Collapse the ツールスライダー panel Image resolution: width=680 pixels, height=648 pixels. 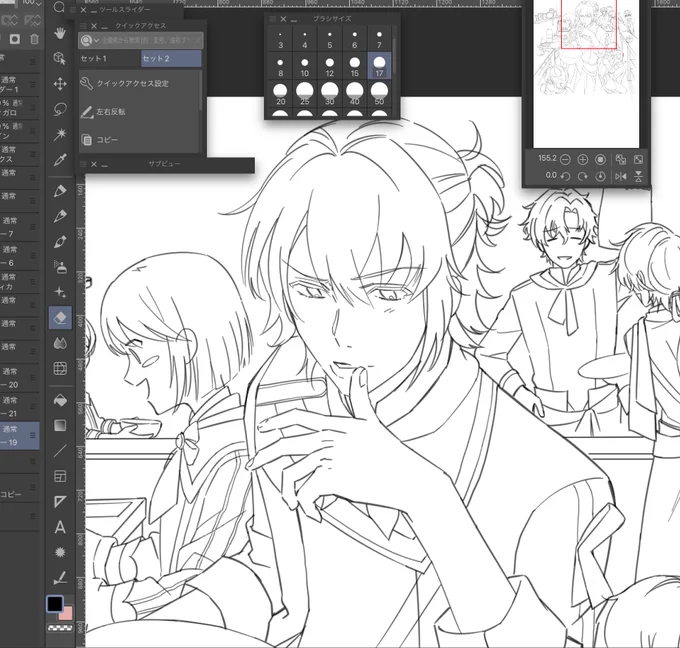coord(94,10)
